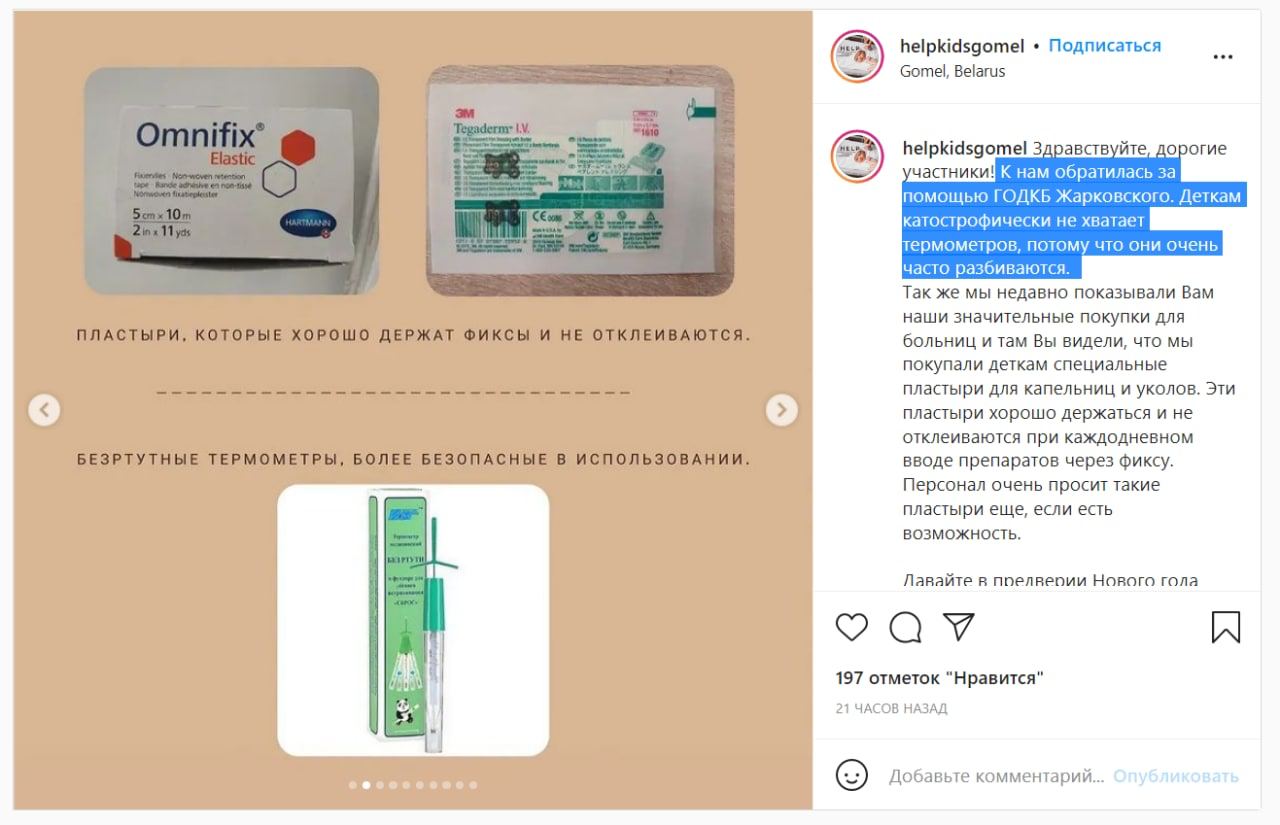Go to the previous carousel image
The height and width of the screenshot is (825, 1280).
pos(44,409)
